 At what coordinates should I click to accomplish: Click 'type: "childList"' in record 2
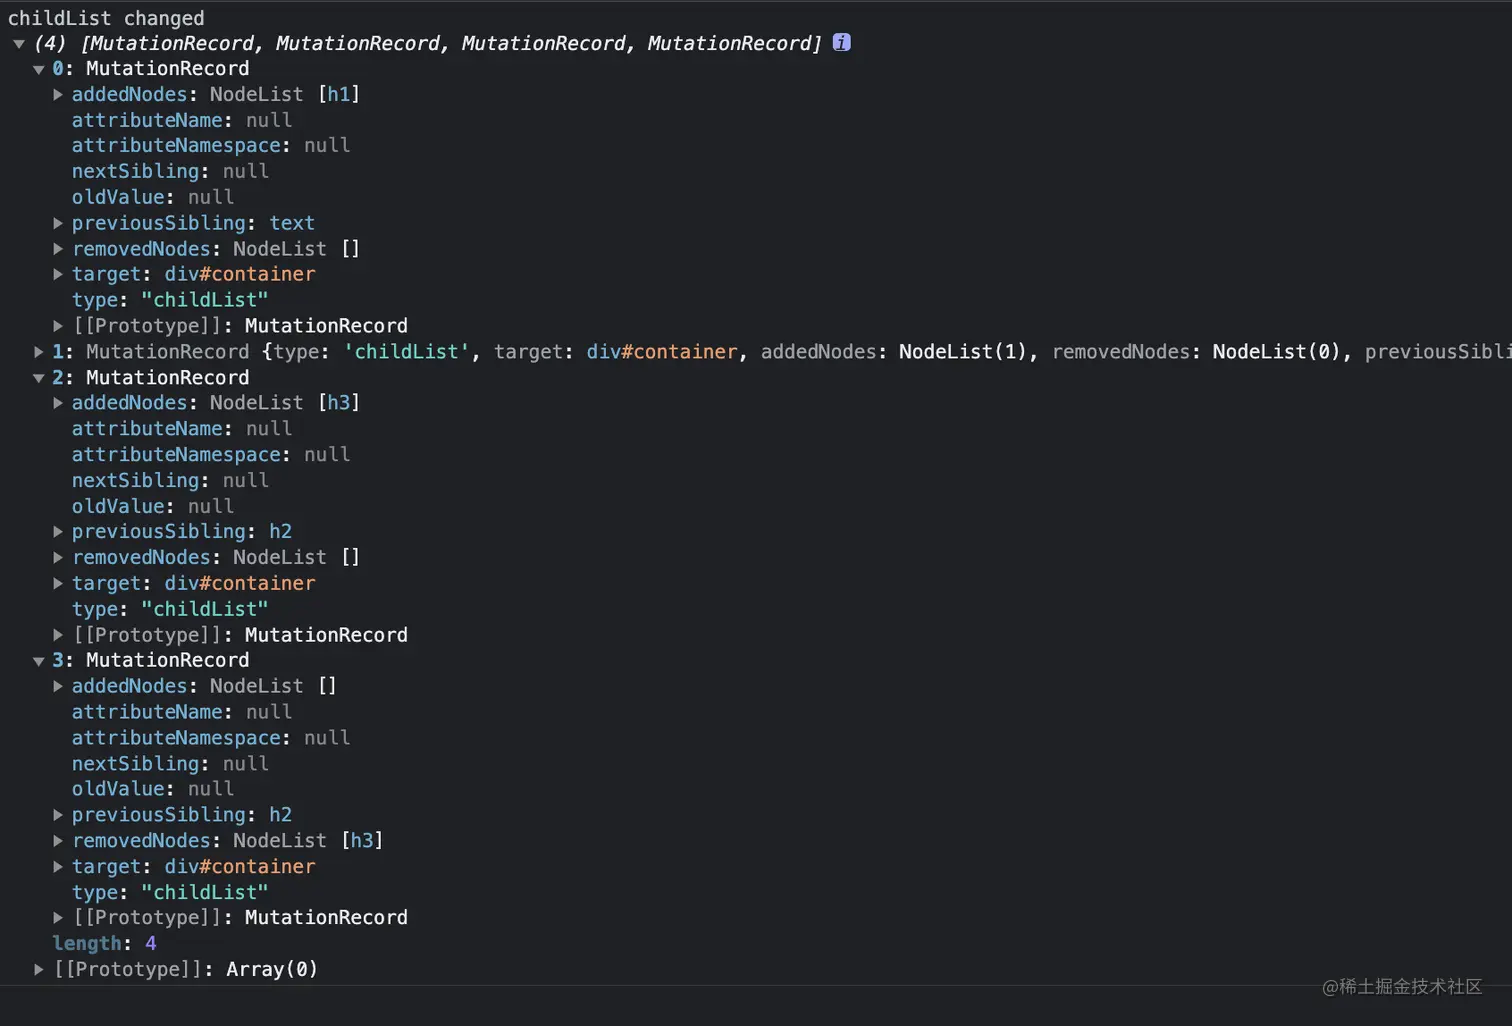tap(170, 609)
